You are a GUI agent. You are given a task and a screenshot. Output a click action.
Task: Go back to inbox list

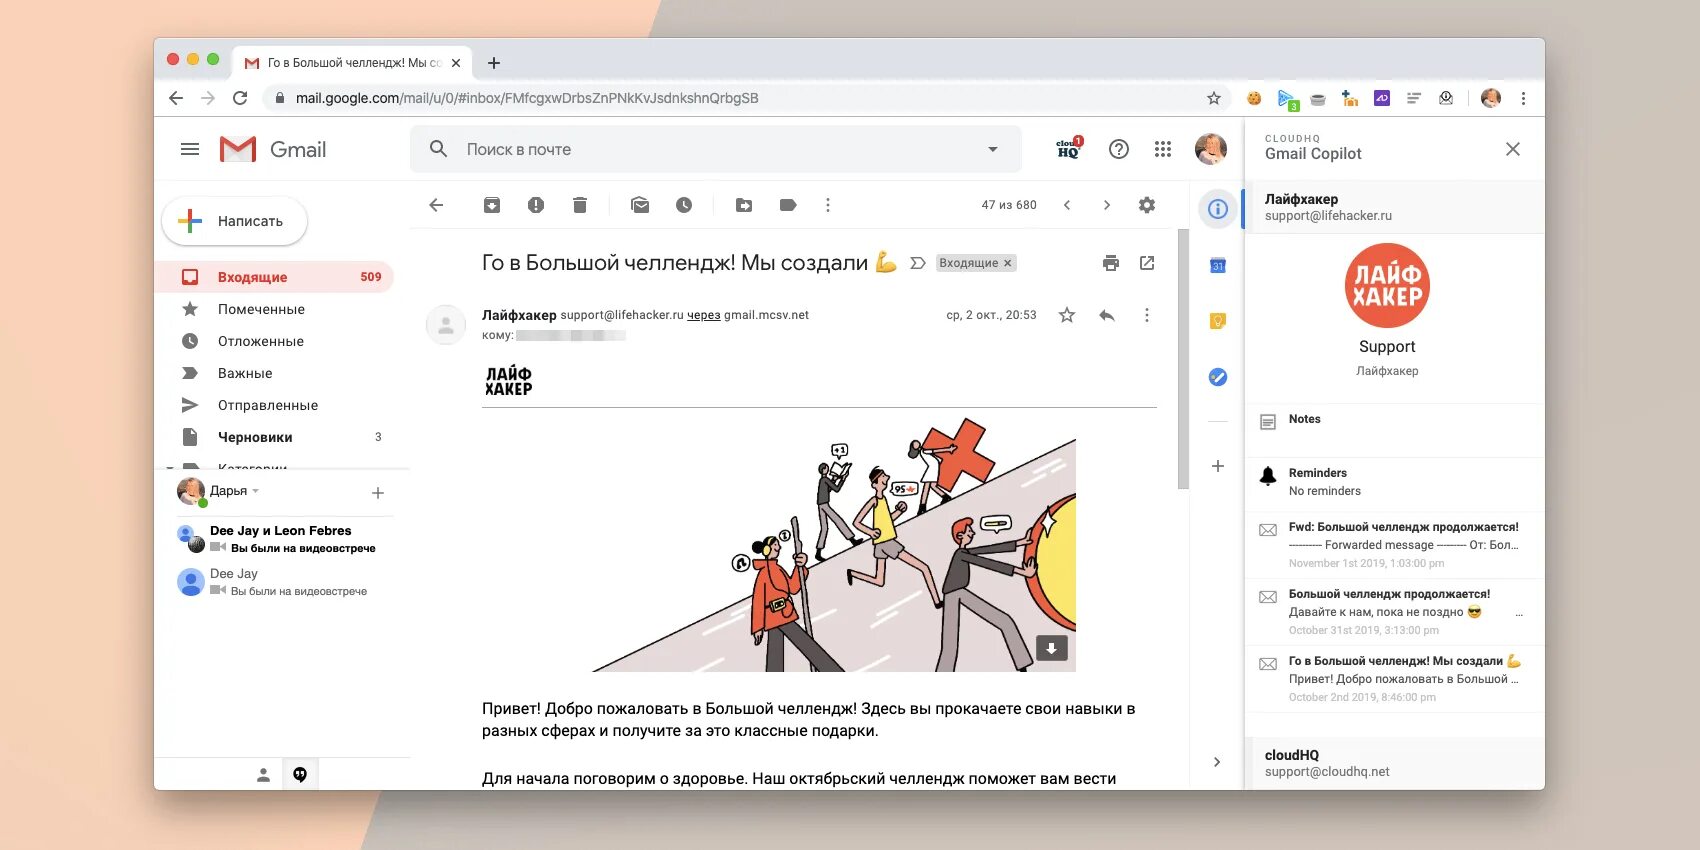tap(436, 205)
